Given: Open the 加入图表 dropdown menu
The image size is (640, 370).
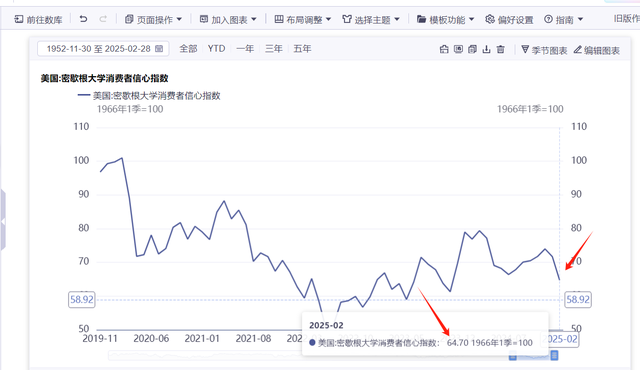Looking at the screenshot, I should click(228, 19).
